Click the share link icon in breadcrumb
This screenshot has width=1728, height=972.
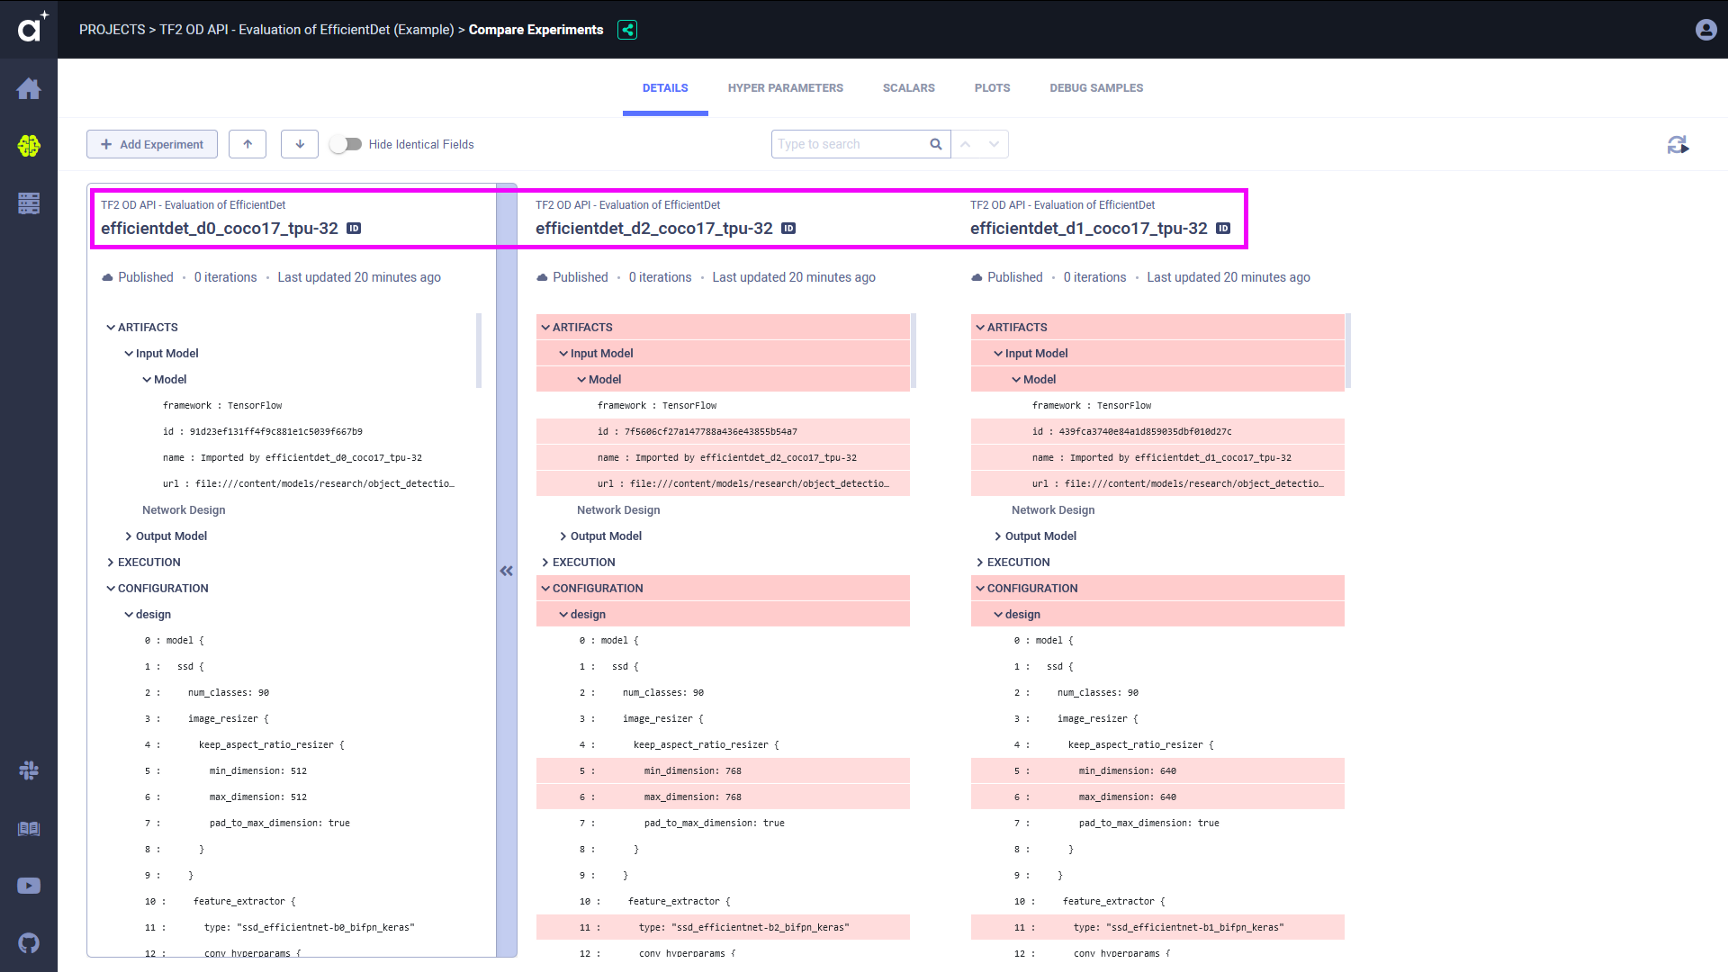pyautogui.click(x=627, y=30)
